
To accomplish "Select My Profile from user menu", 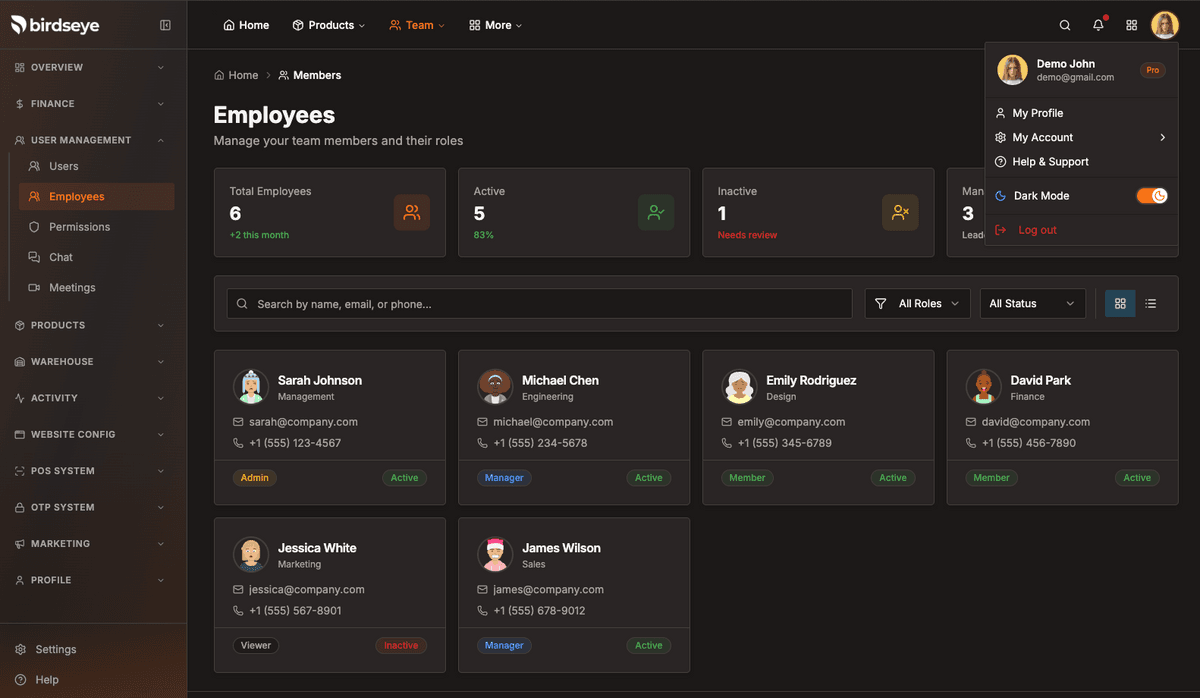I will (x=1037, y=113).
